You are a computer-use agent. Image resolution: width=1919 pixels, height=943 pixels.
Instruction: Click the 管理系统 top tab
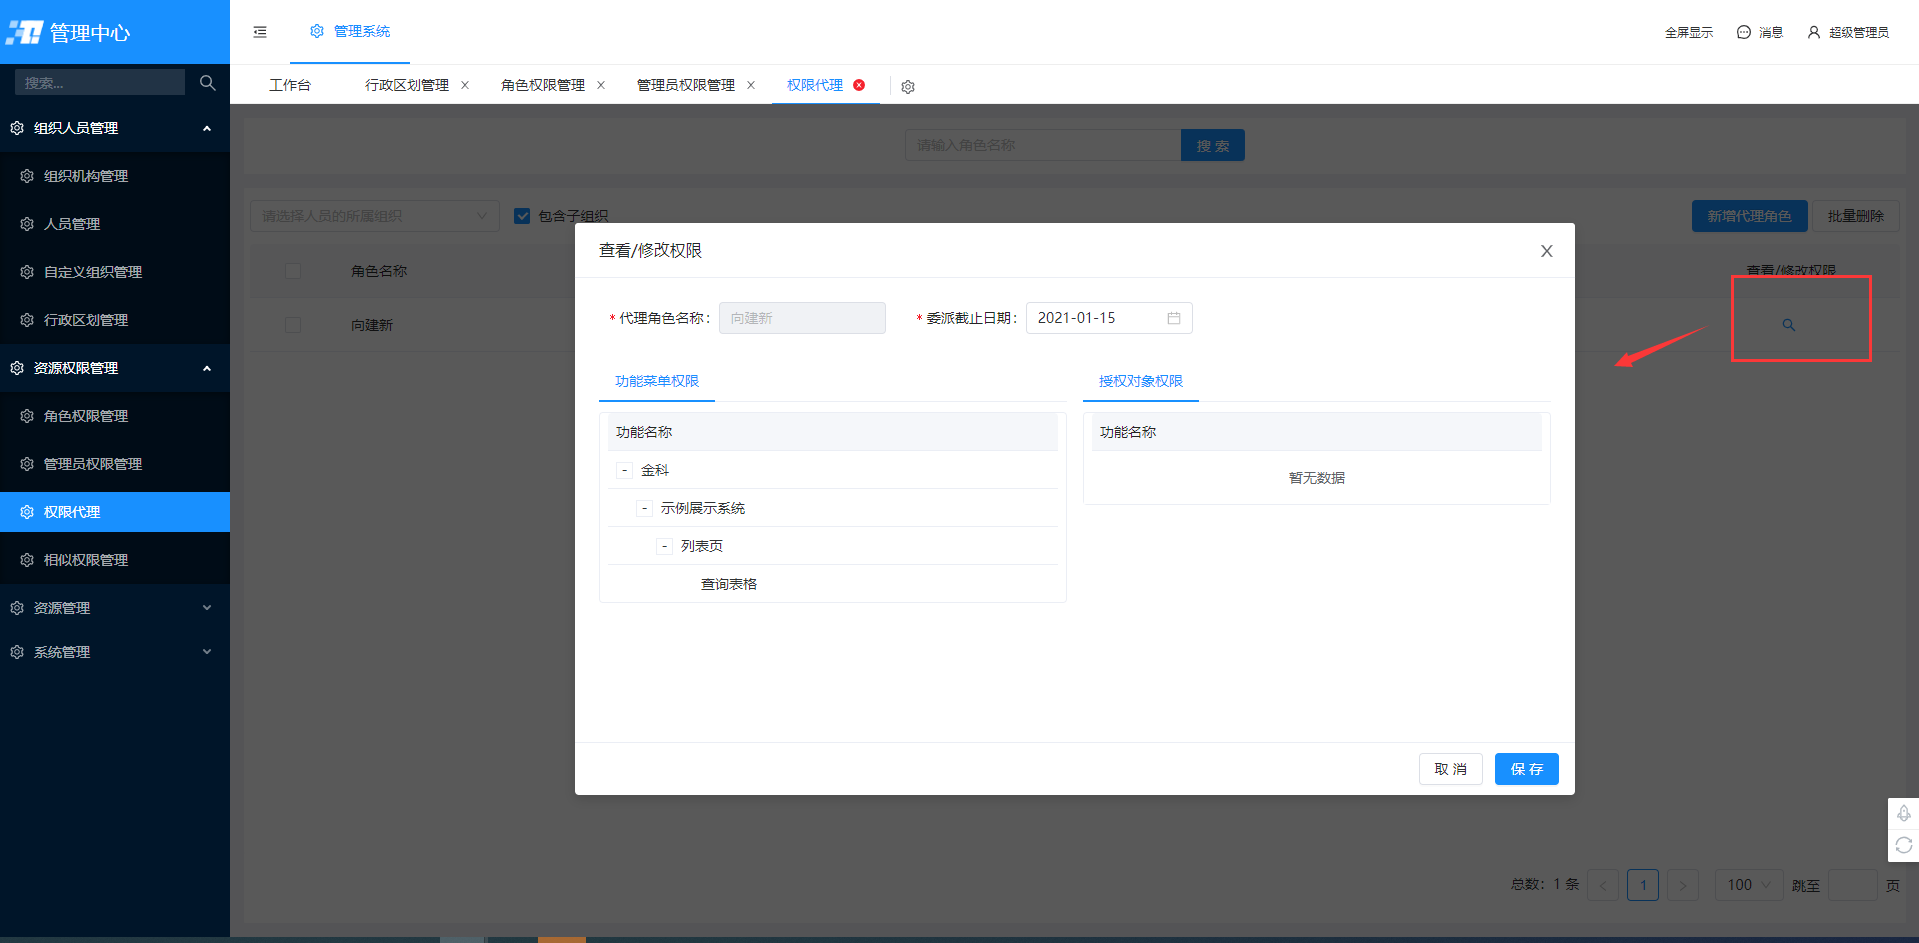(350, 31)
